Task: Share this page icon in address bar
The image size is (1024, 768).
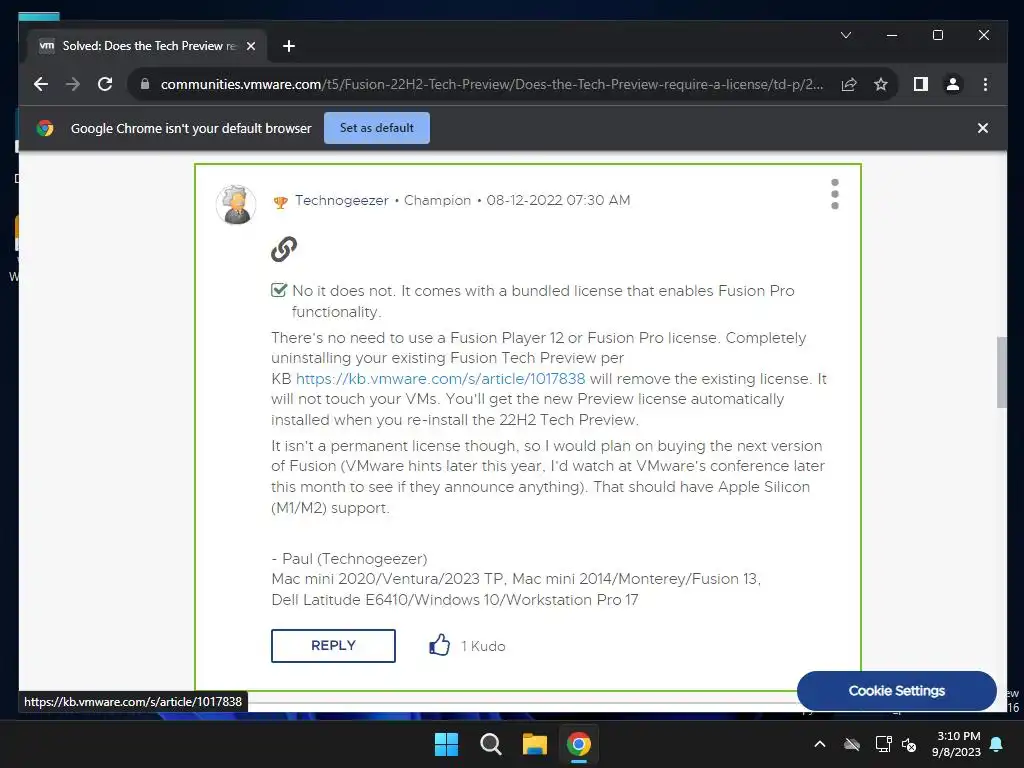Action: pyautogui.click(x=849, y=84)
